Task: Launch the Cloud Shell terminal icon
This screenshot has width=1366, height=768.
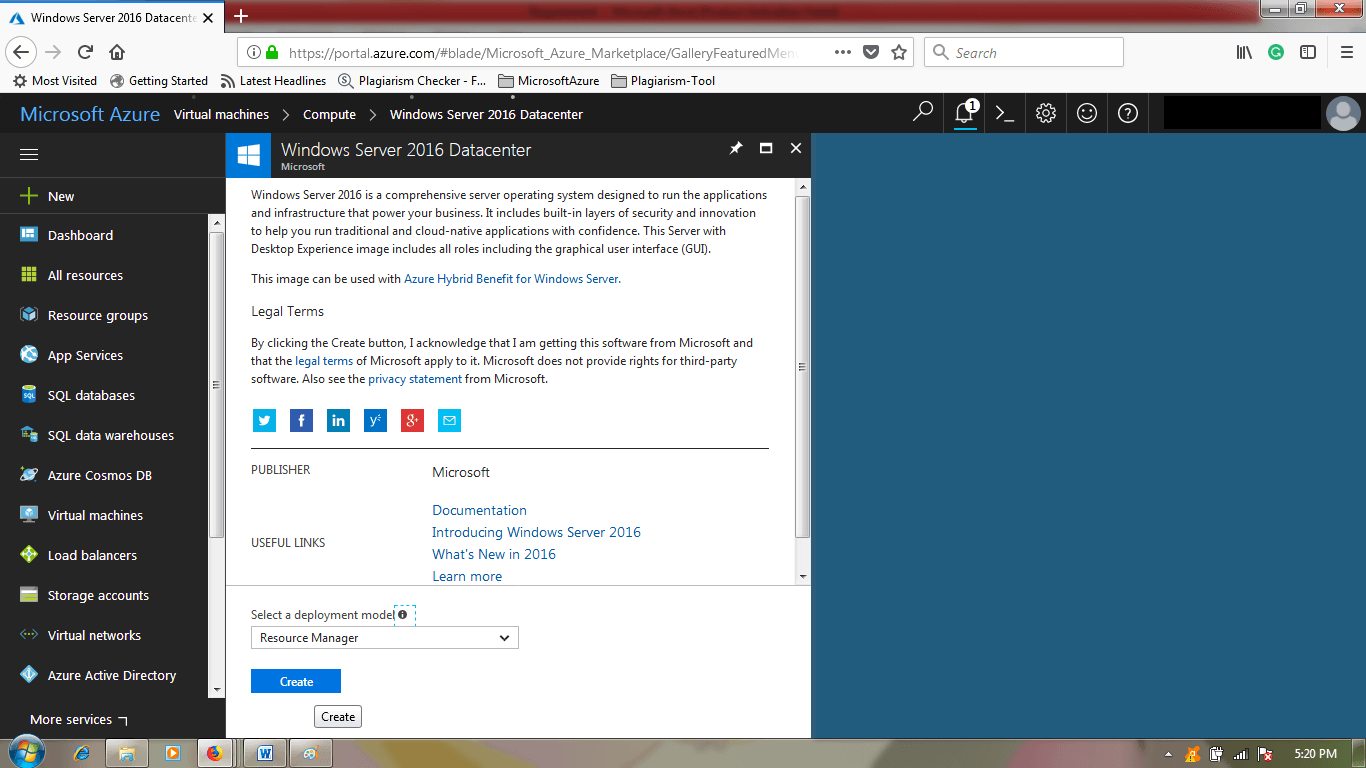Action: pos(1005,113)
